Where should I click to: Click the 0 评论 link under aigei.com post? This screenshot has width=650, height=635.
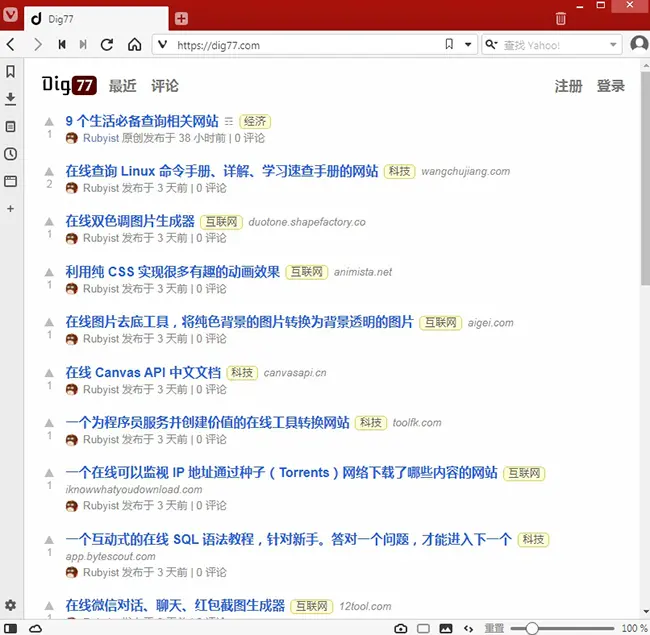coord(211,339)
